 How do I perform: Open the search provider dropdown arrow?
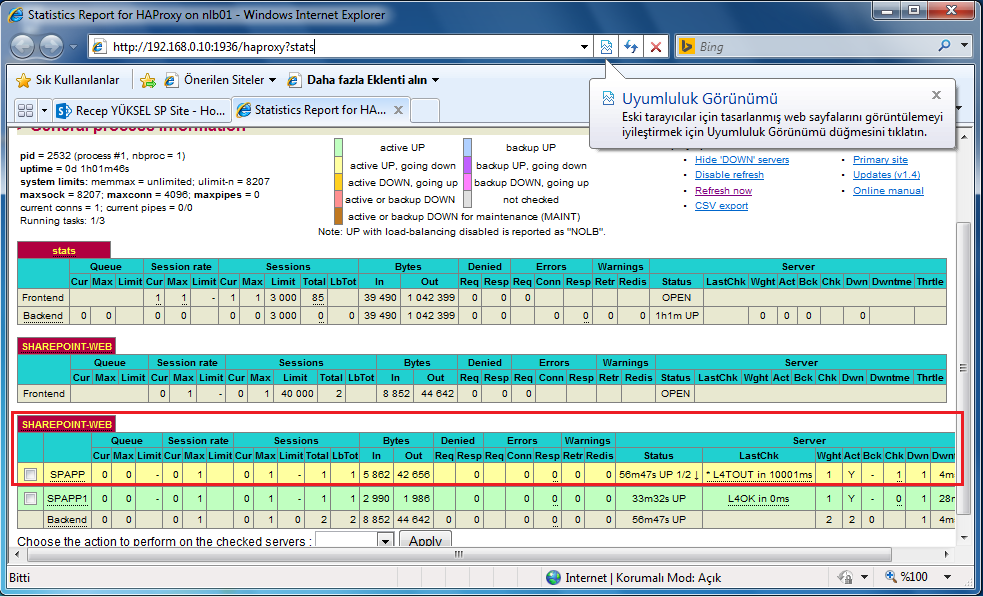pyautogui.click(x=964, y=46)
